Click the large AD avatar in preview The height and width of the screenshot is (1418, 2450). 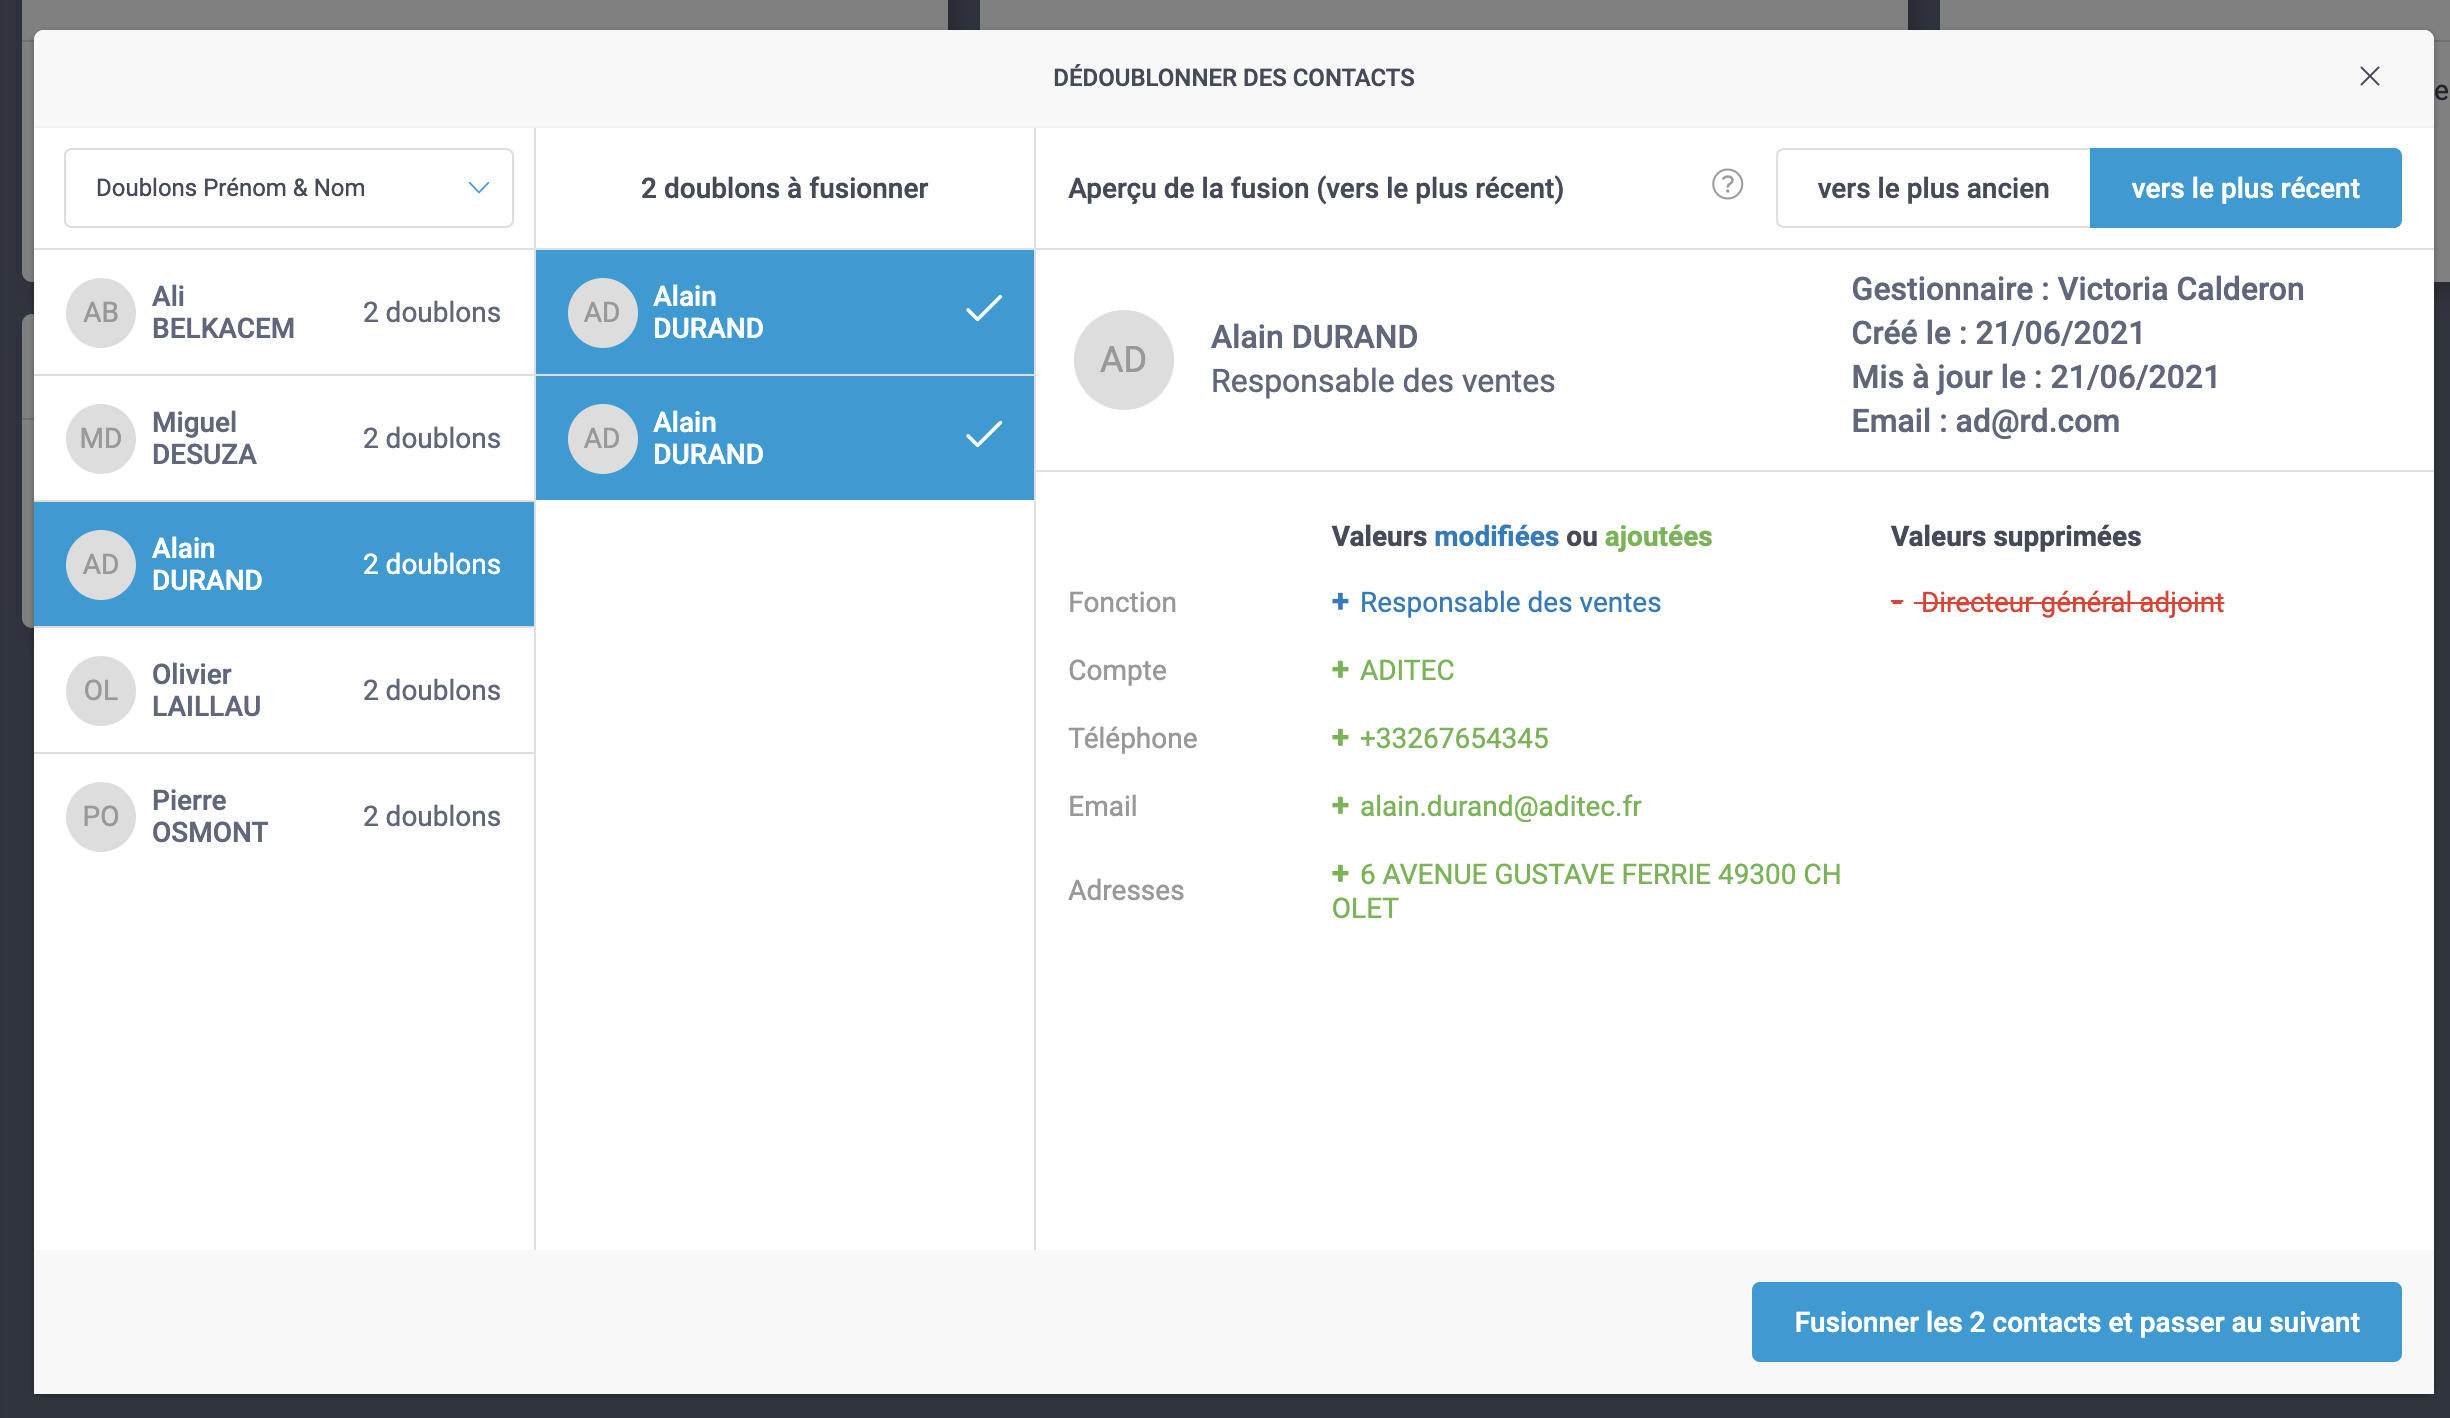[x=1123, y=360]
